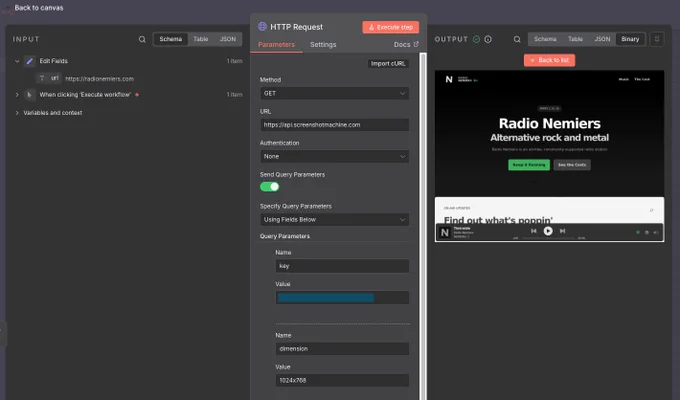This screenshot has width=680, height=400.
Task: Click the query parameter Name field 'key'
Action: [342, 266]
